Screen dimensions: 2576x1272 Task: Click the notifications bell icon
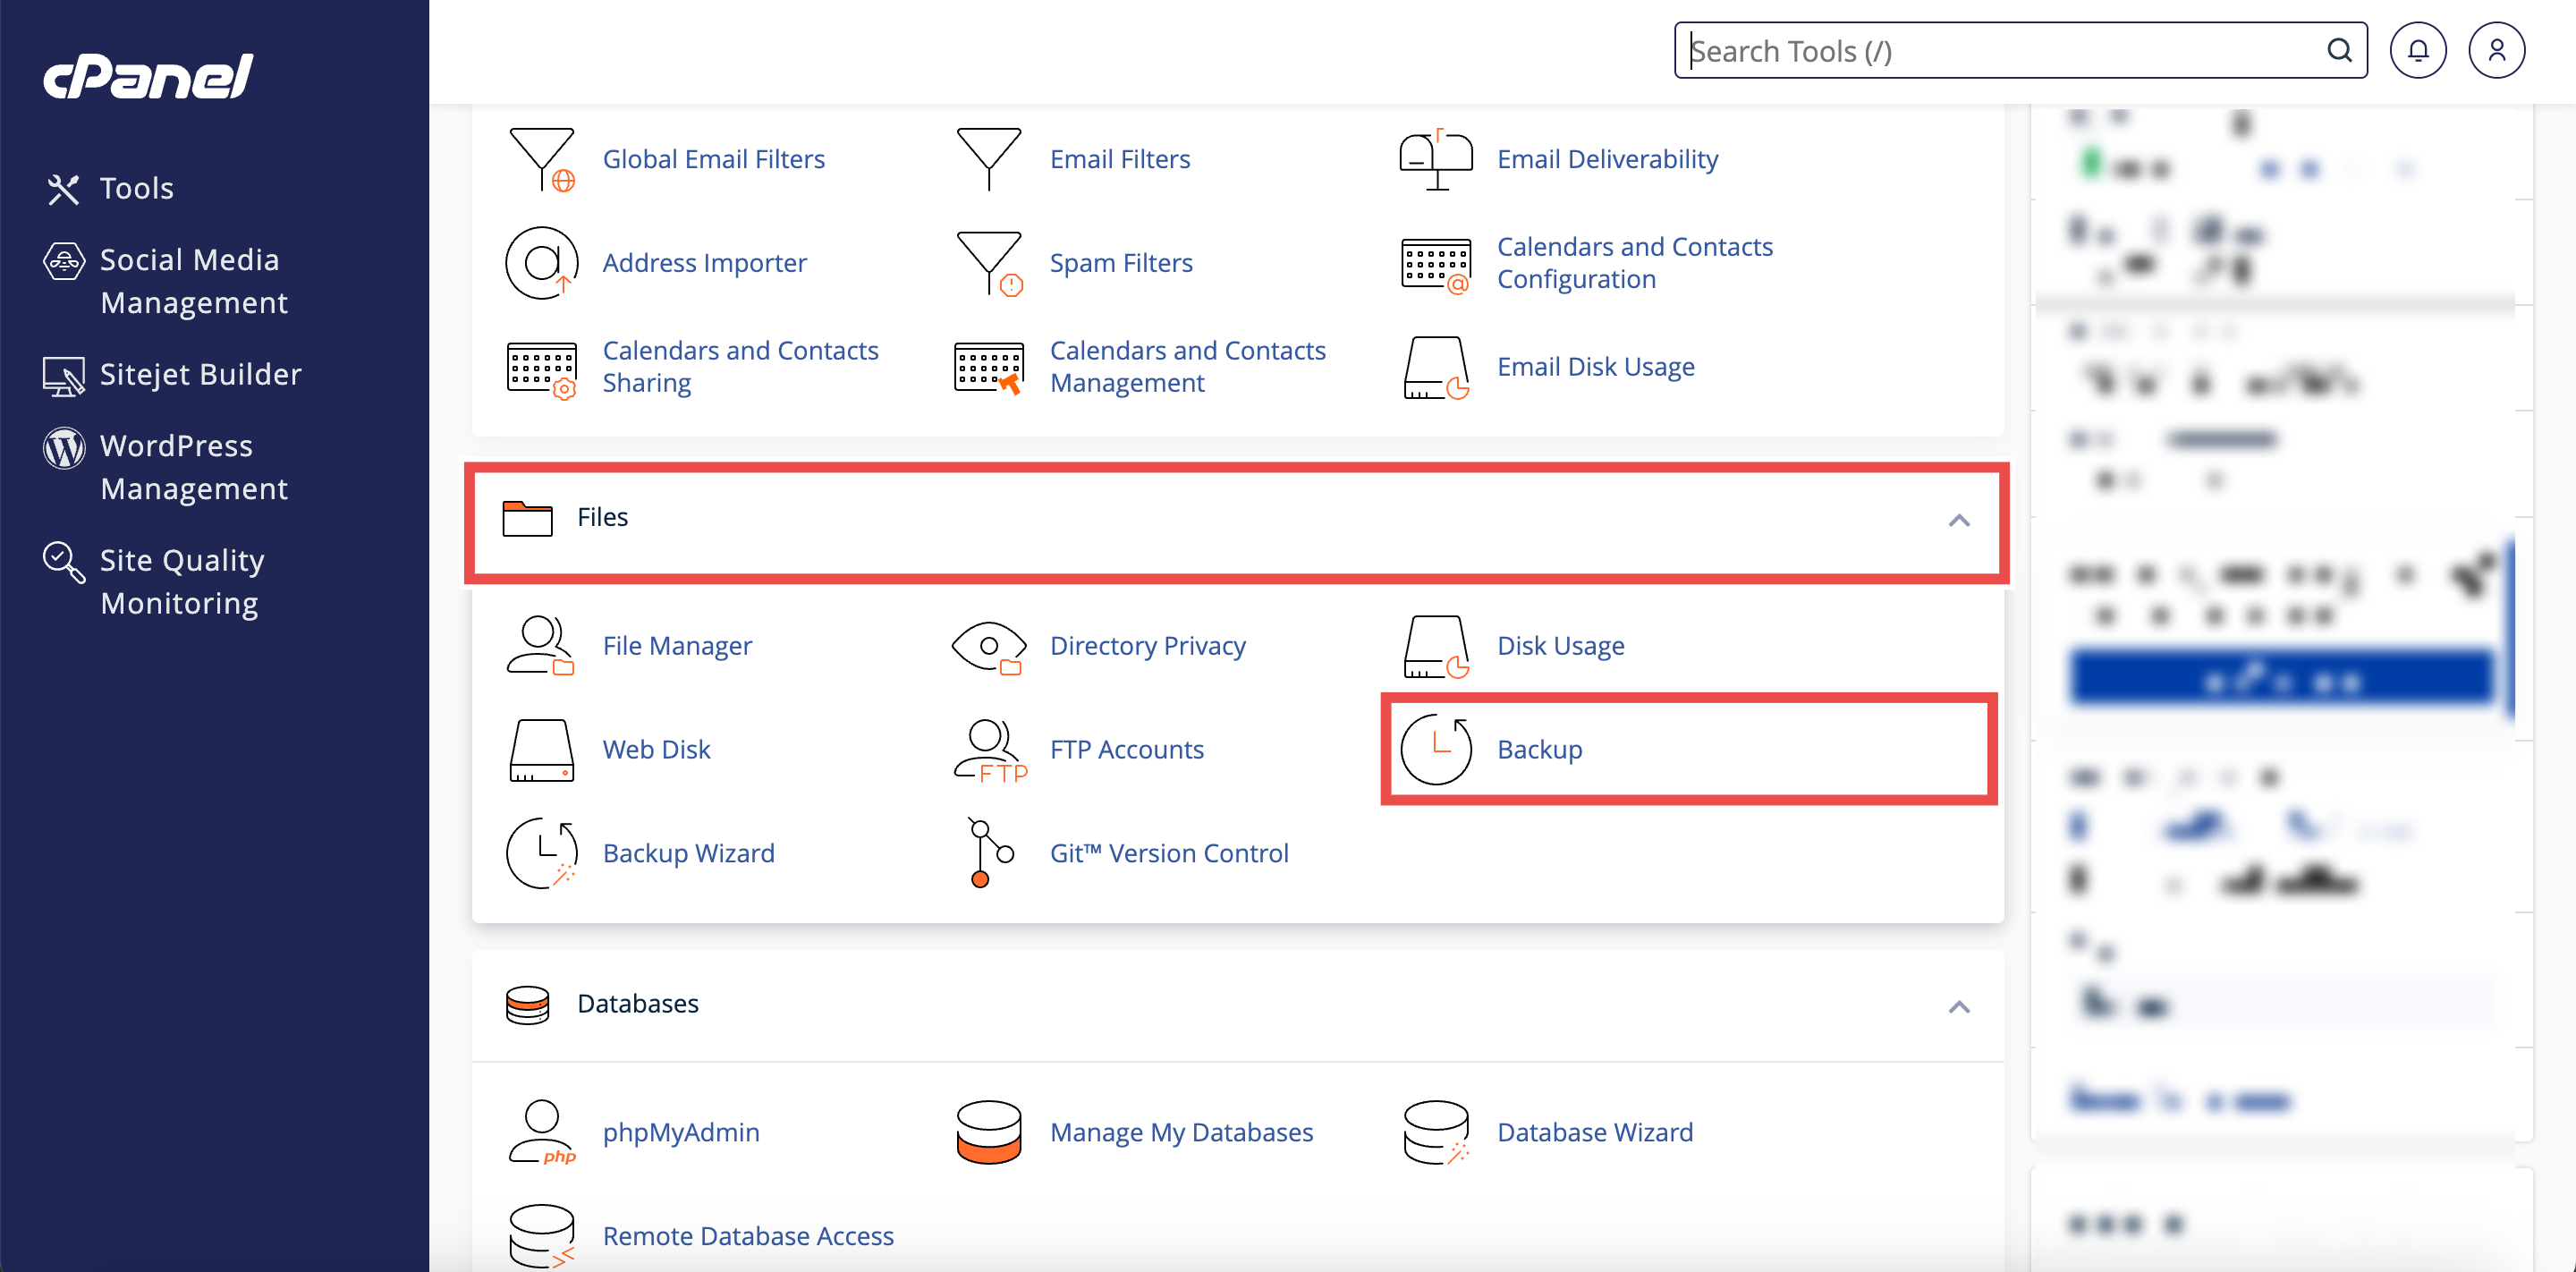[2417, 51]
